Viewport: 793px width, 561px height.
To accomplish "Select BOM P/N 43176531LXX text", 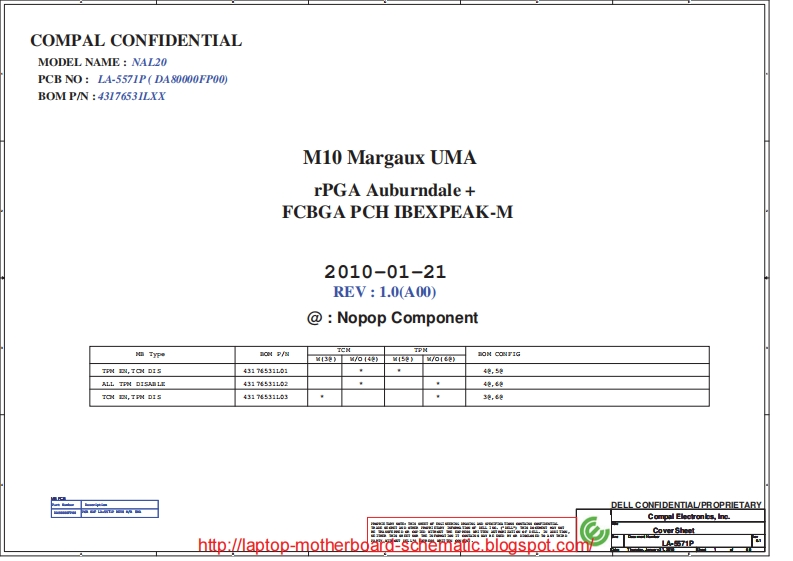I will 132,96.
